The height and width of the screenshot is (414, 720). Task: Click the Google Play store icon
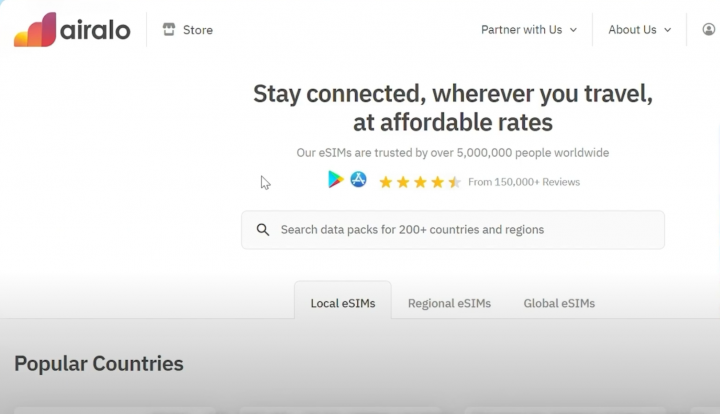[x=336, y=180]
